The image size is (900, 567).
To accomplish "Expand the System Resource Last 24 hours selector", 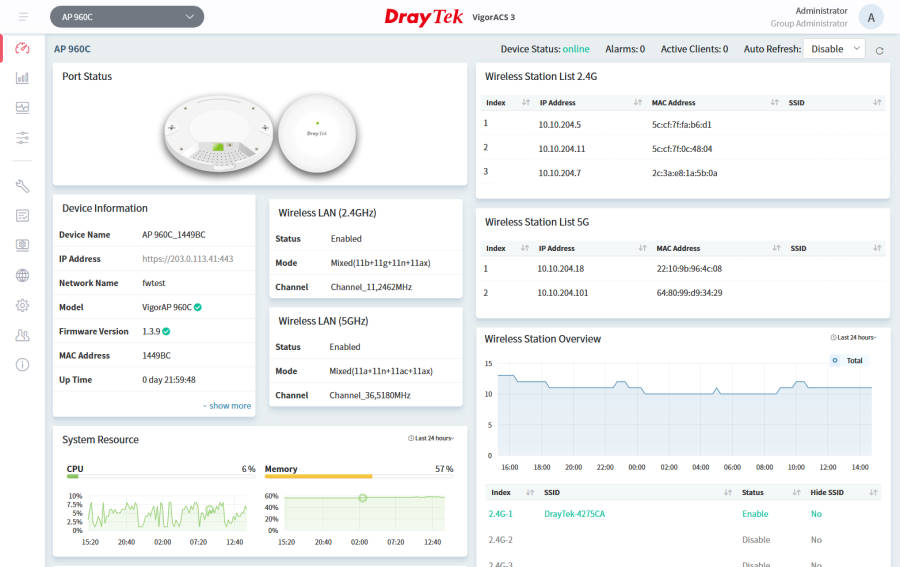I will coord(430,438).
